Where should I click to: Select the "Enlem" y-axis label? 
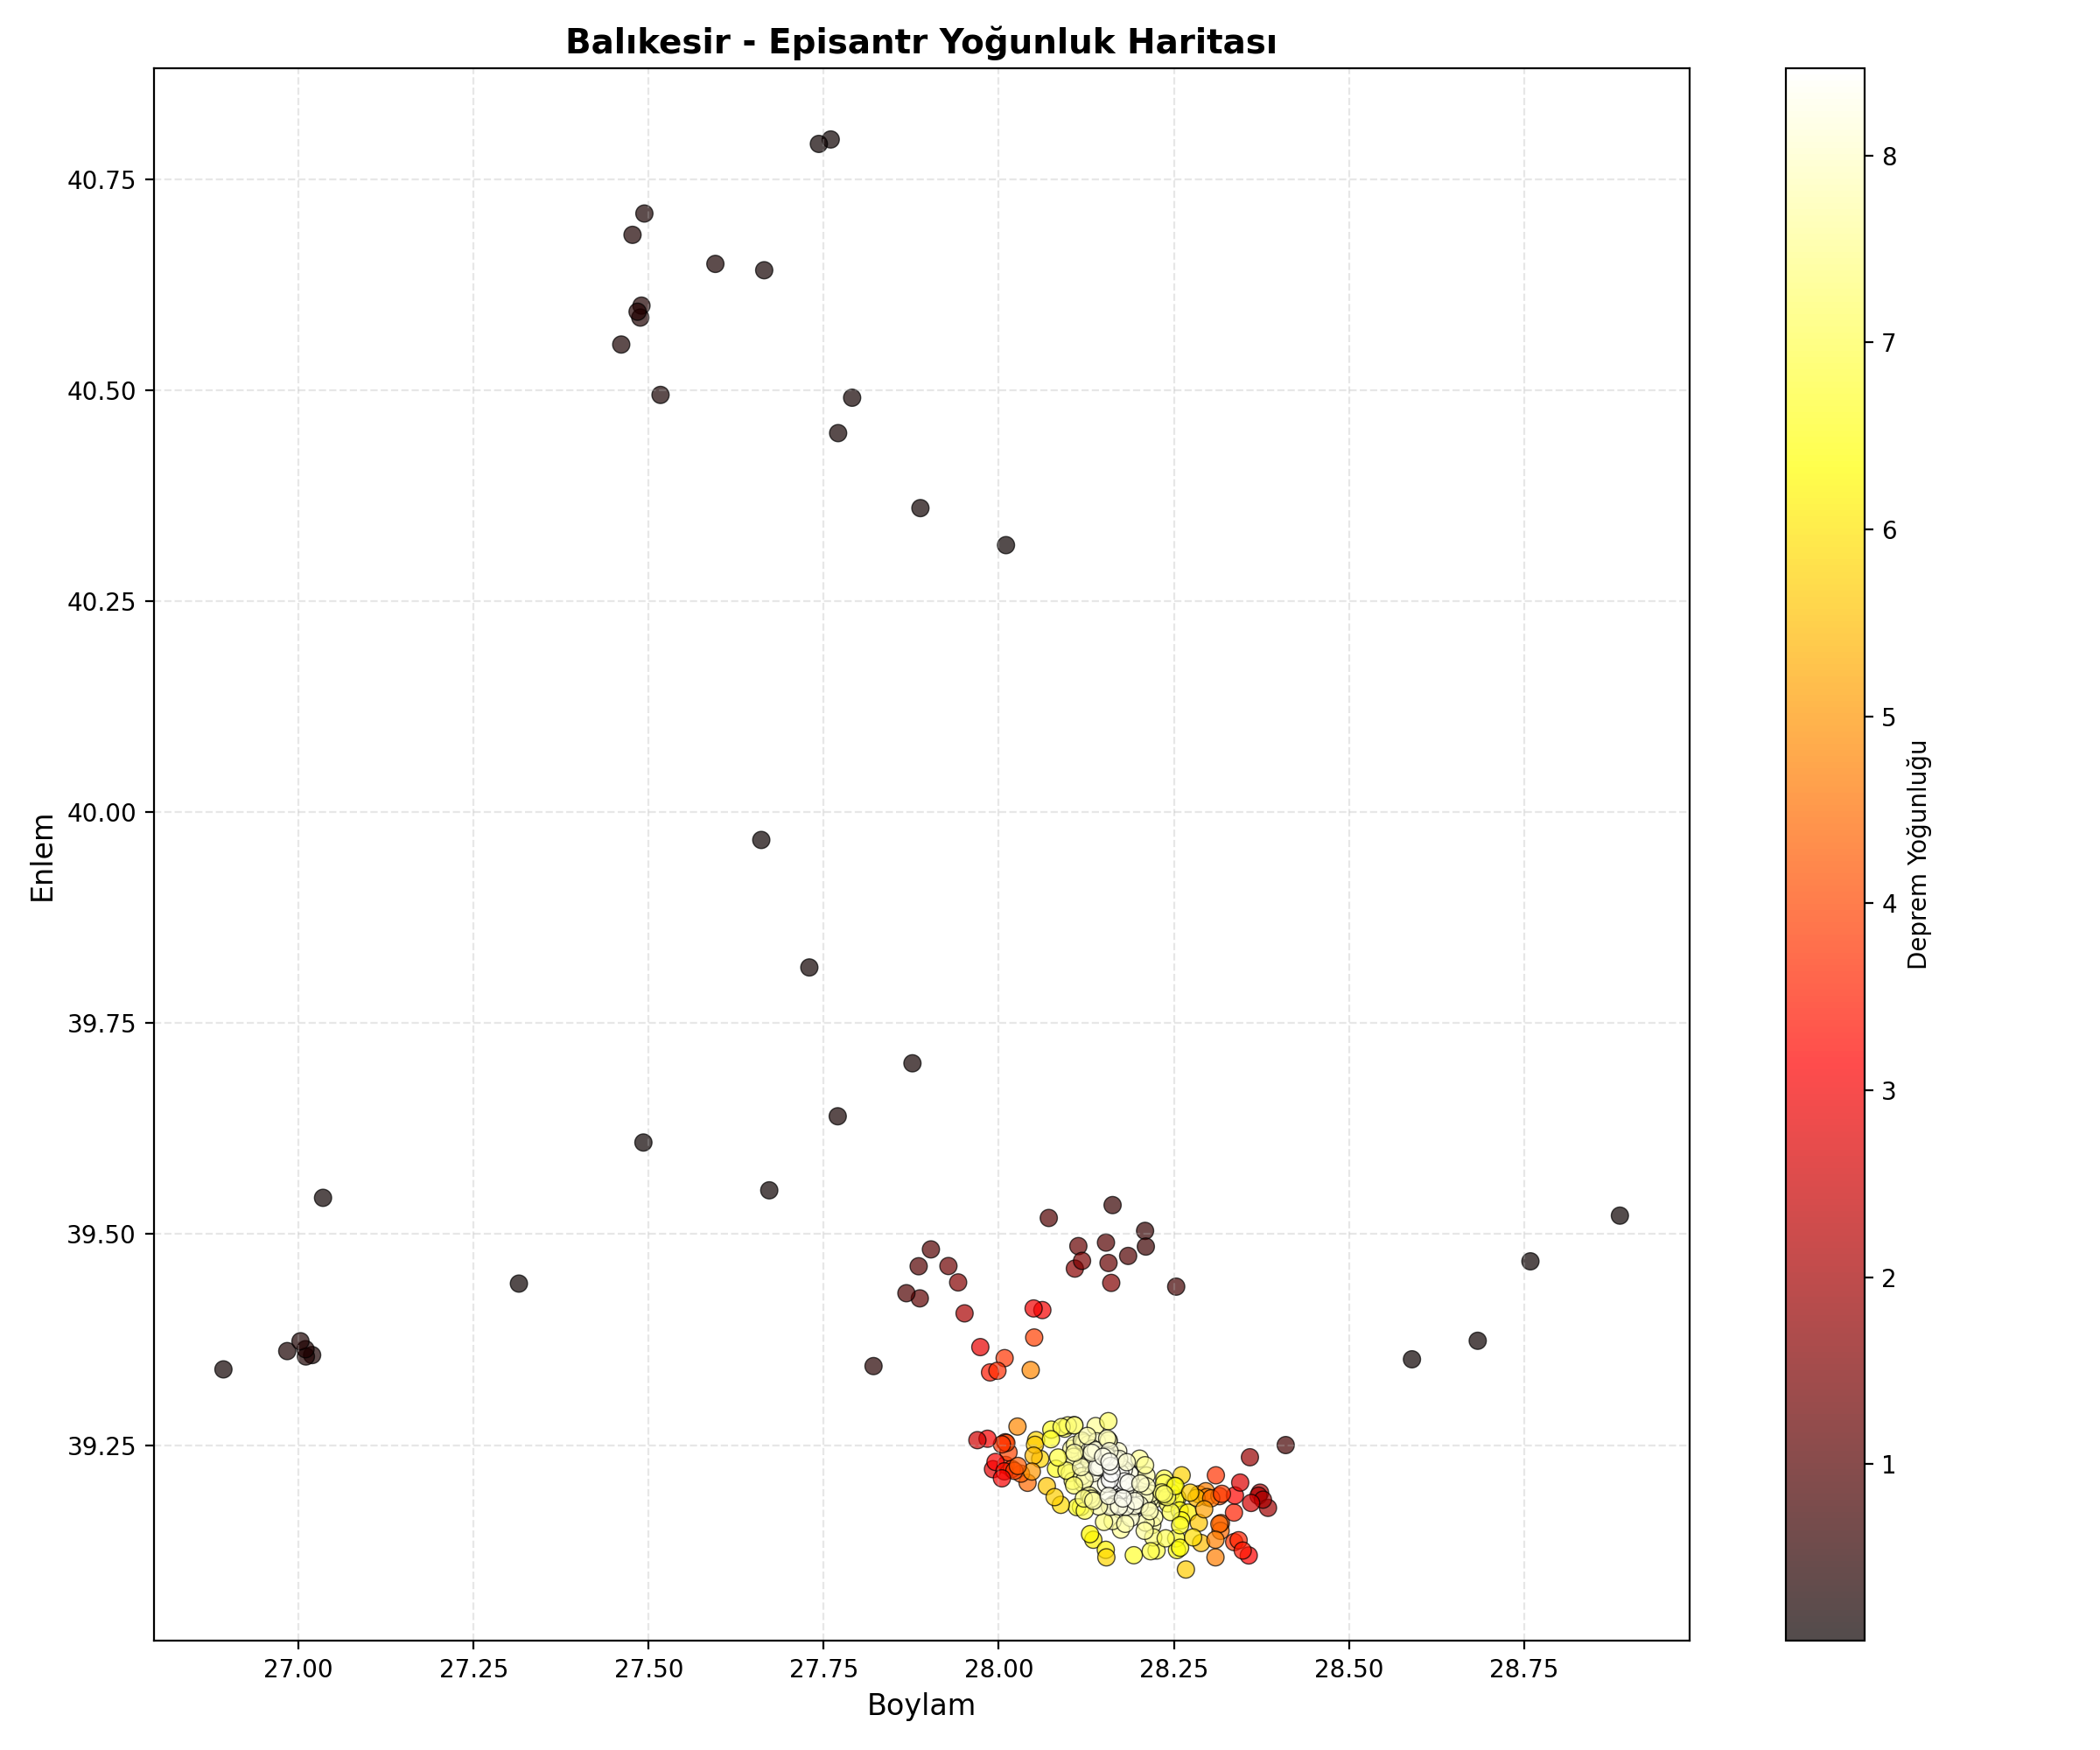[42, 858]
